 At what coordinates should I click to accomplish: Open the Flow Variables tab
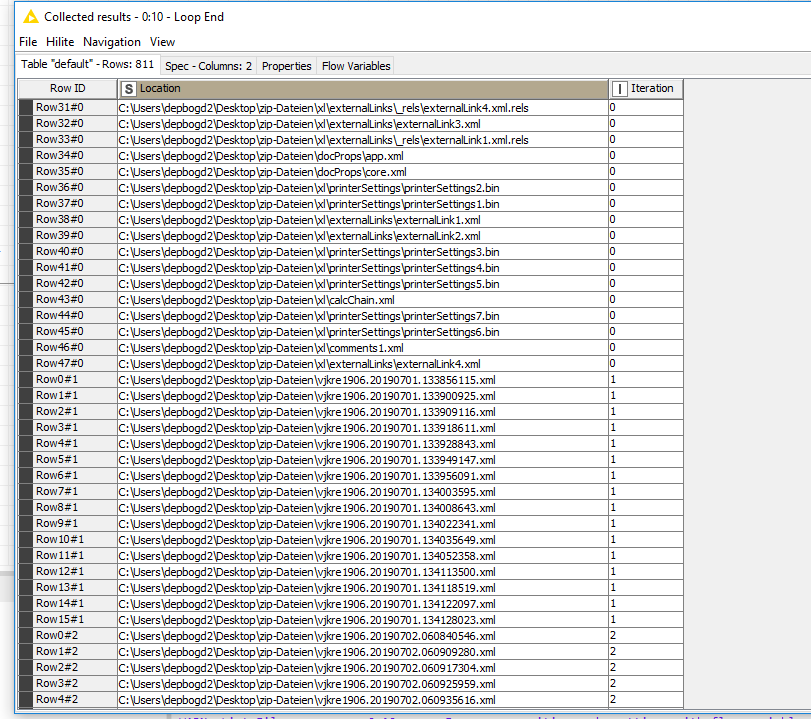click(356, 66)
